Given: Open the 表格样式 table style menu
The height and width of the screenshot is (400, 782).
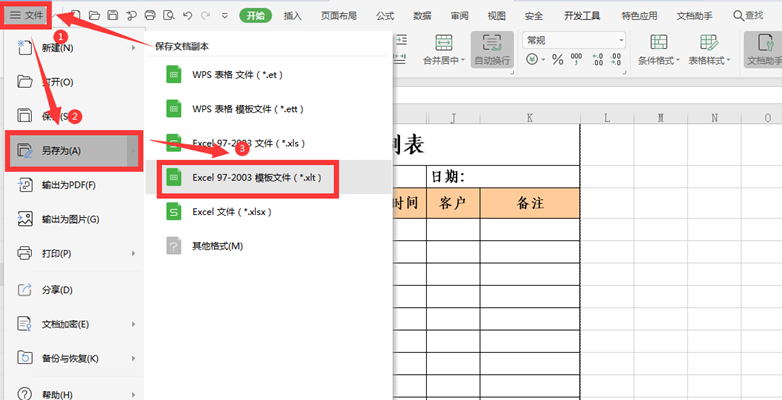Looking at the screenshot, I should tap(709, 49).
